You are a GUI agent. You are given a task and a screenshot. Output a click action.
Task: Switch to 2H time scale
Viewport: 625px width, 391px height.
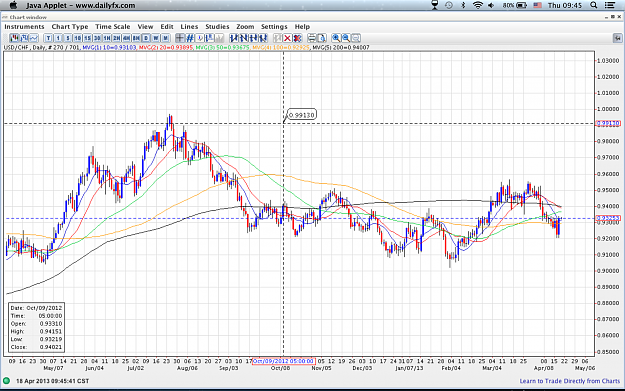click(116, 38)
